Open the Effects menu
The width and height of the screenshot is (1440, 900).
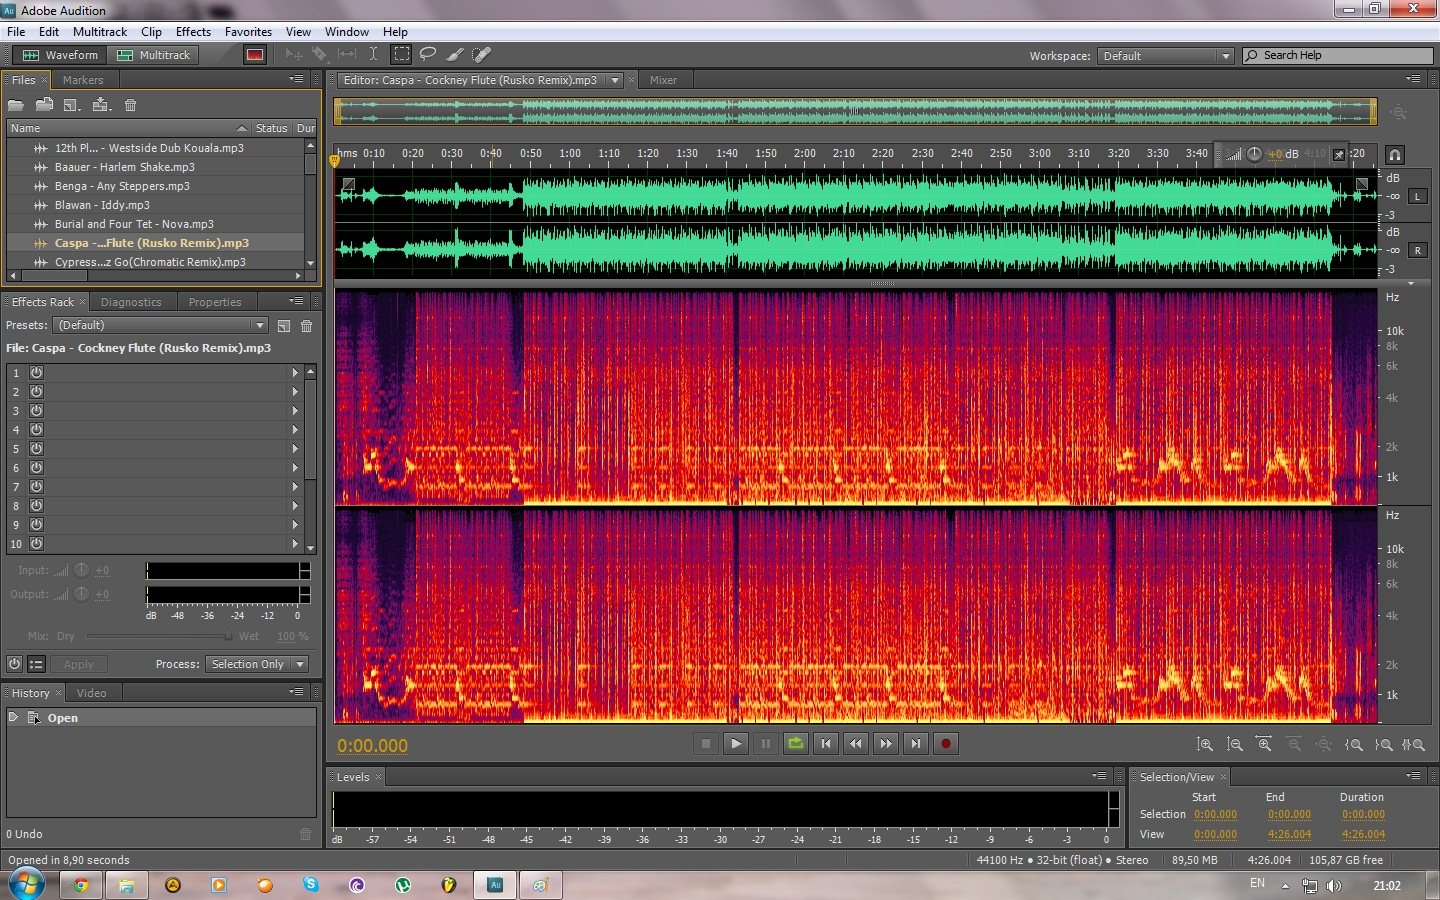click(x=193, y=32)
